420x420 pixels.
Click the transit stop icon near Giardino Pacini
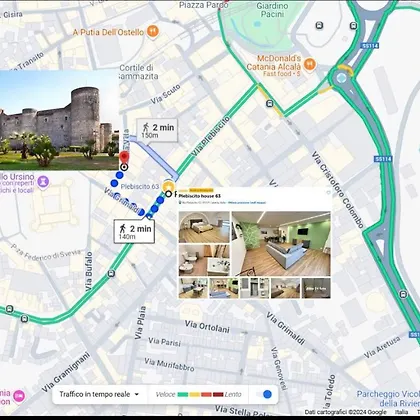(x=319, y=25)
